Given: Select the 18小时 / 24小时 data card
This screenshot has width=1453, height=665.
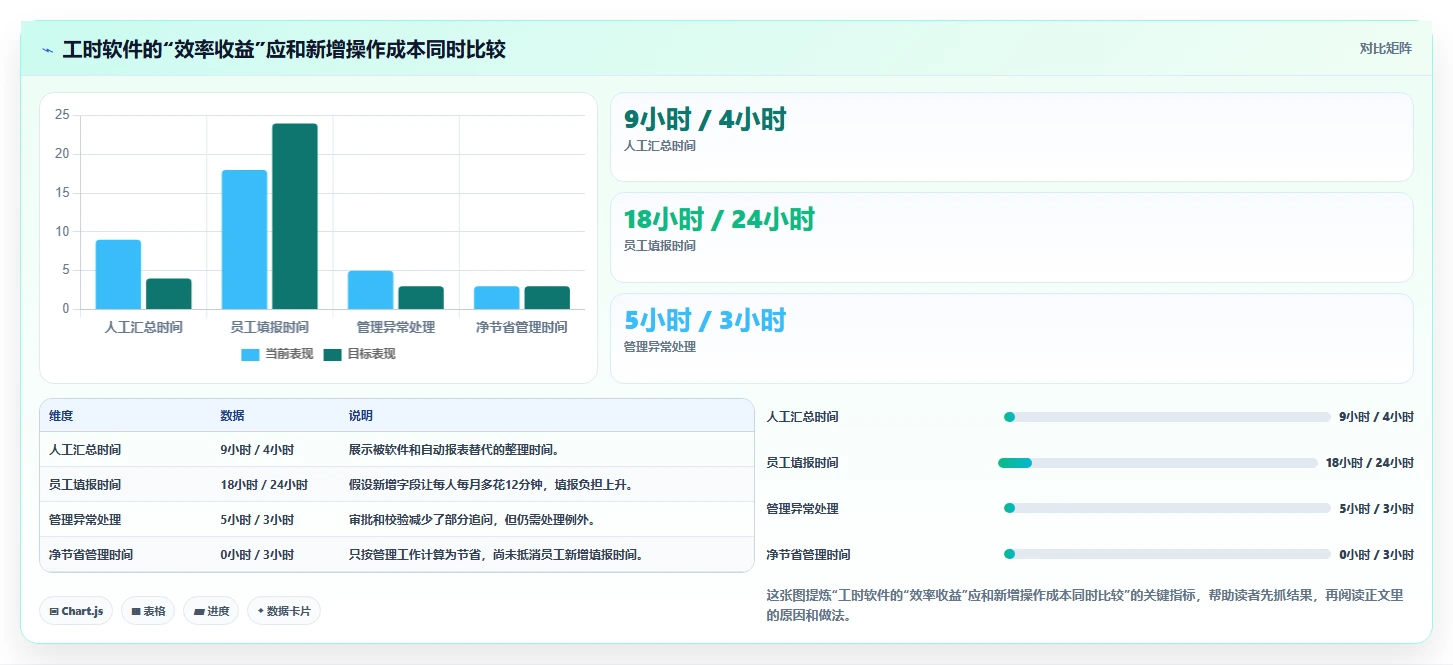Looking at the screenshot, I should coord(1011,237).
